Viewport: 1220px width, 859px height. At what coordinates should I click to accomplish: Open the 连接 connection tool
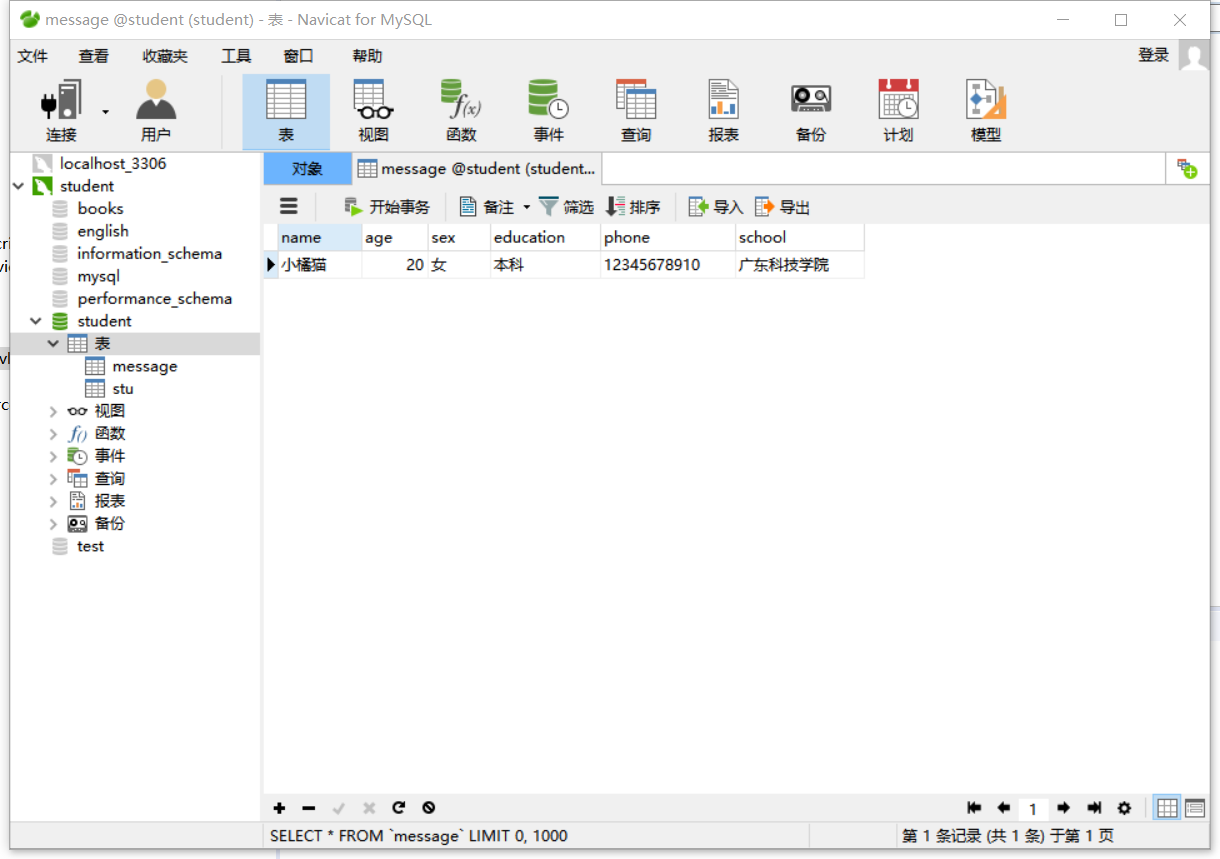(60, 111)
